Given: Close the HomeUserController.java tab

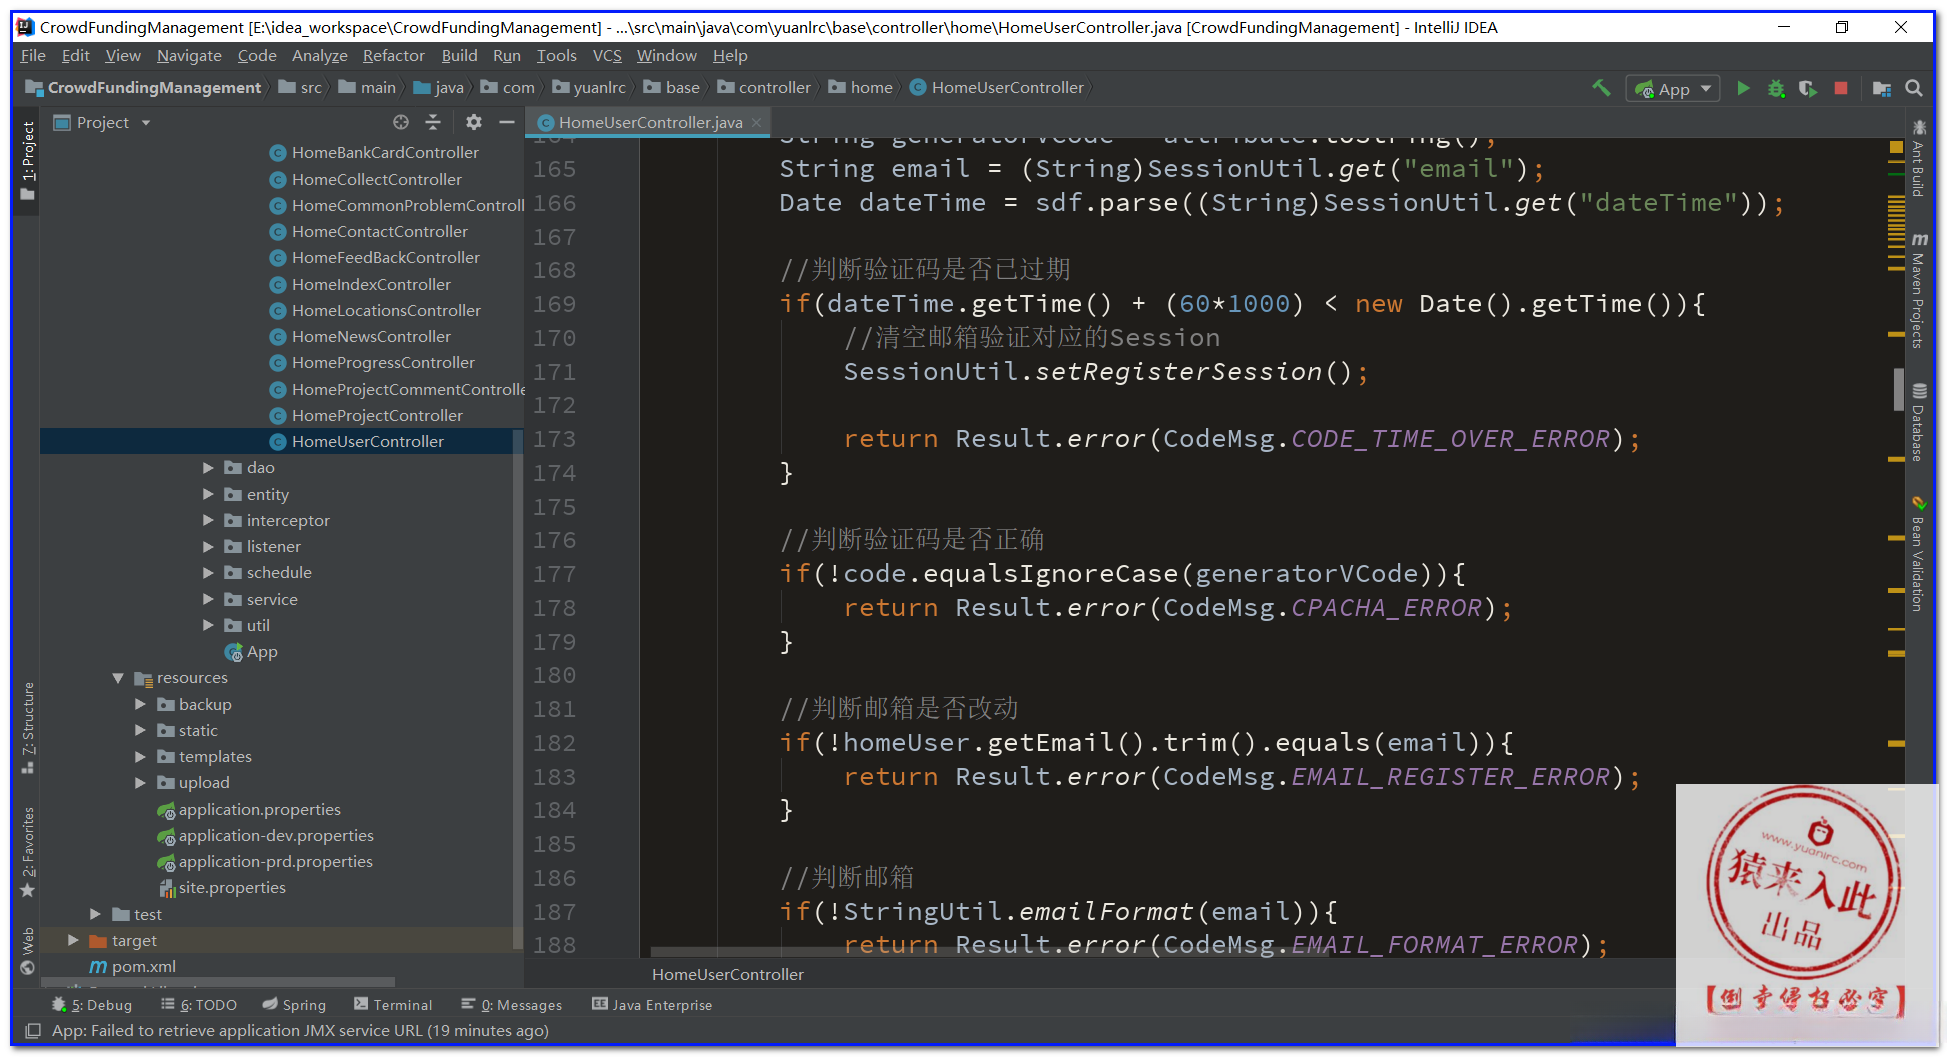Looking at the screenshot, I should [757, 122].
